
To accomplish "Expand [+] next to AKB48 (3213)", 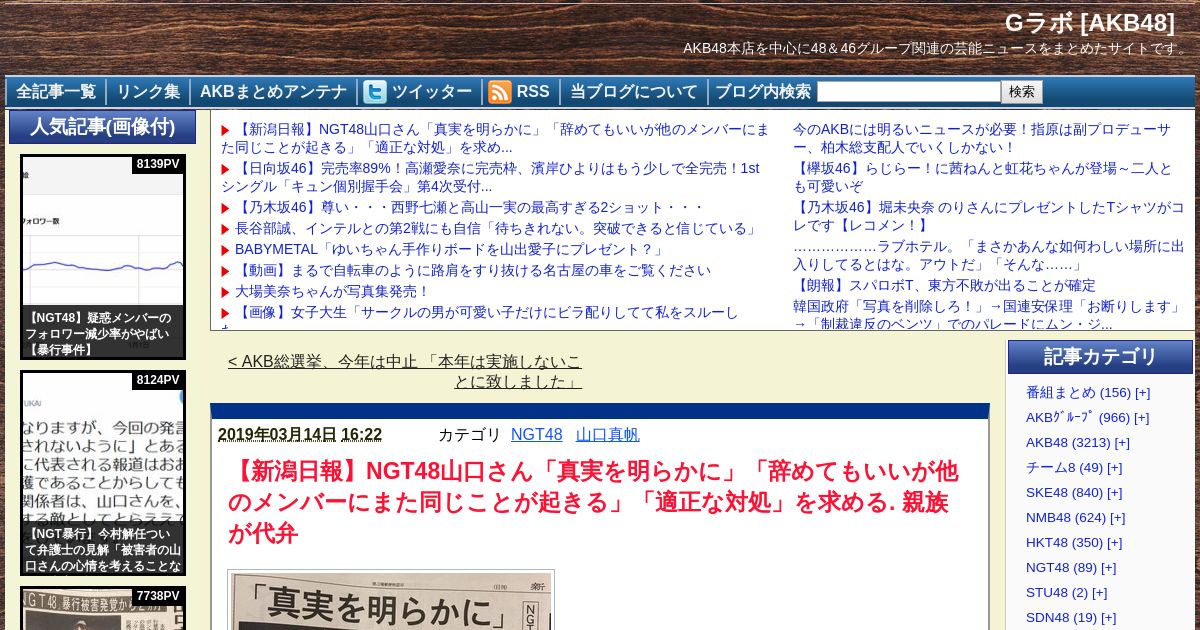I will [x=1122, y=443].
